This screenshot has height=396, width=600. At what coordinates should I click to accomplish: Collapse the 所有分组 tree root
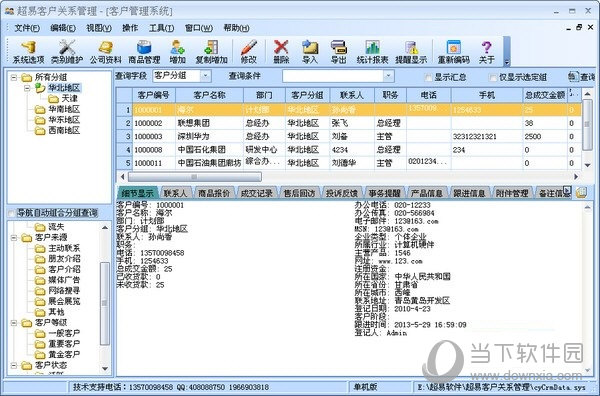tap(14, 77)
